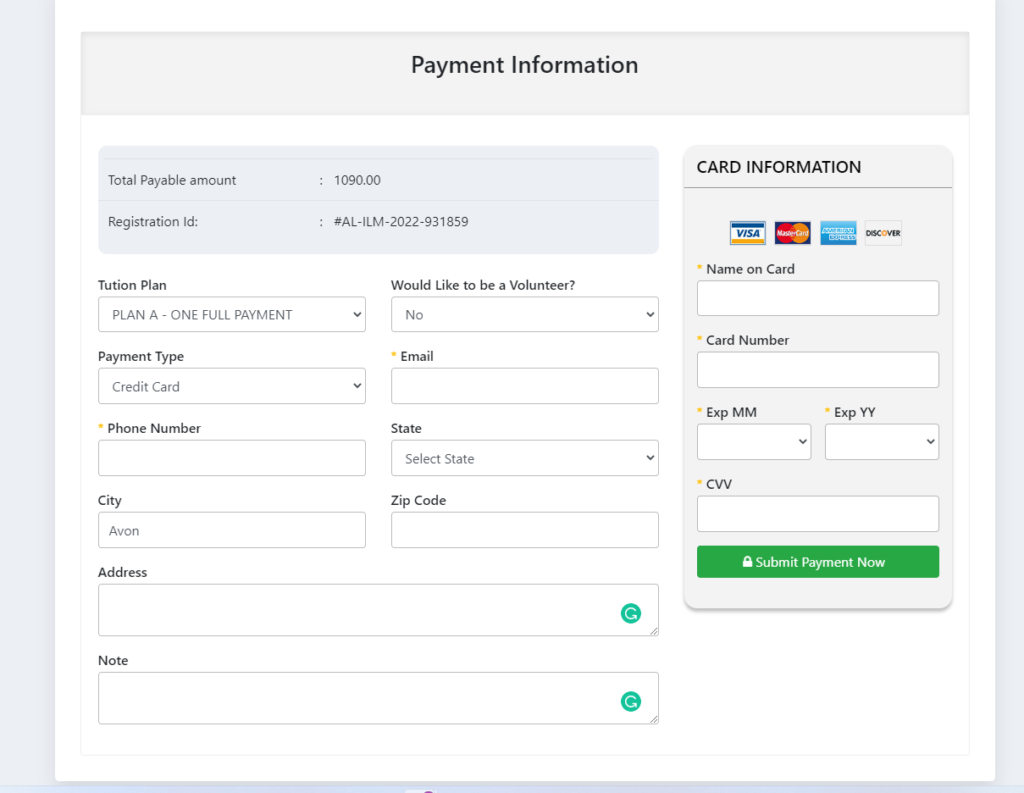Image resolution: width=1024 pixels, height=793 pixels.
Task: Click into the Phone Number field
Action: pyautogui.click(x=231, y=458)
